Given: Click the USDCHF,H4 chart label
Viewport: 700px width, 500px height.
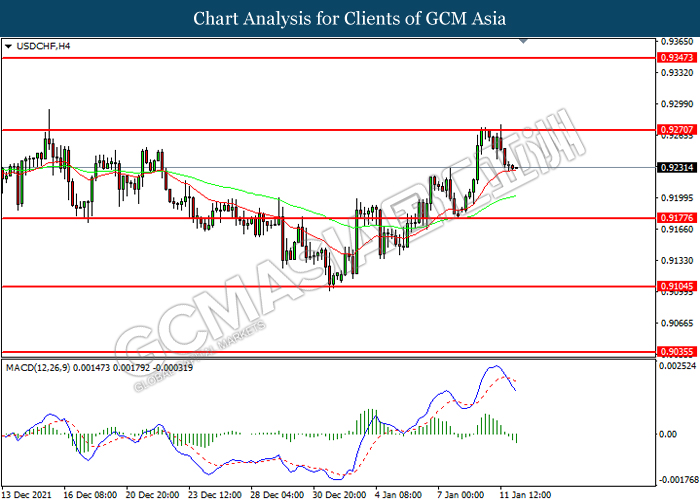Looking at the screenshot, I should (x=43, y=46).
